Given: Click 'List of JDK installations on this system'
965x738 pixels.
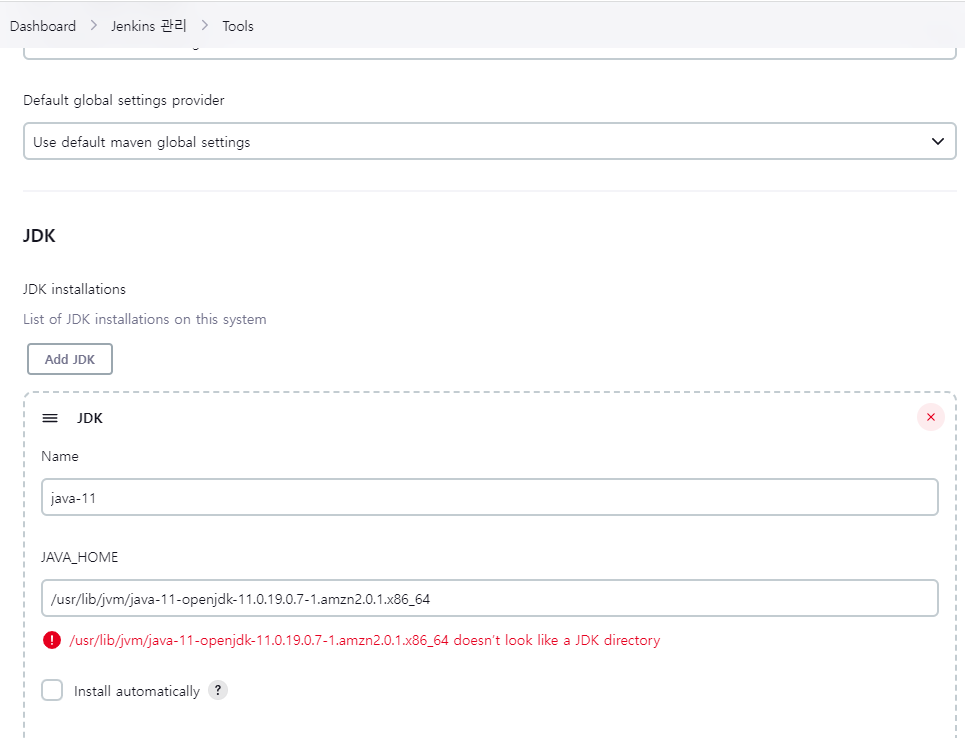Looking at the screenshot, I should 145,319.
